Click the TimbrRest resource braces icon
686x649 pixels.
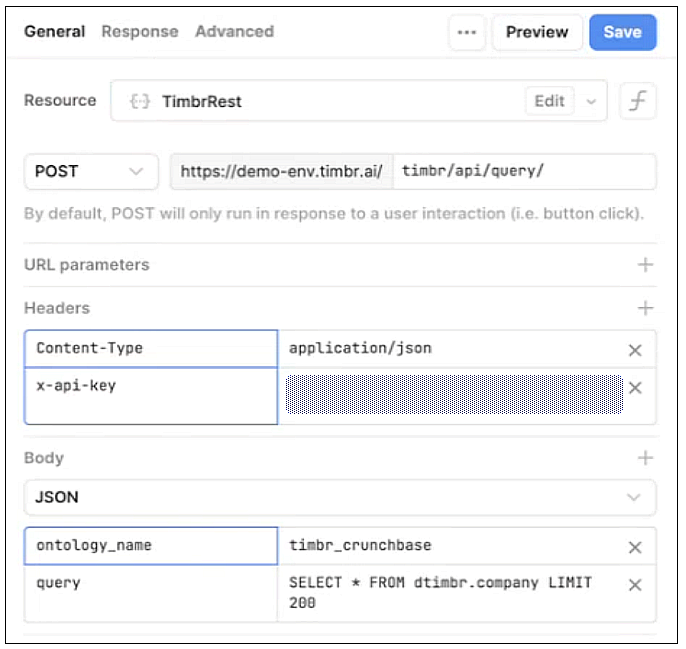[140, 102]
